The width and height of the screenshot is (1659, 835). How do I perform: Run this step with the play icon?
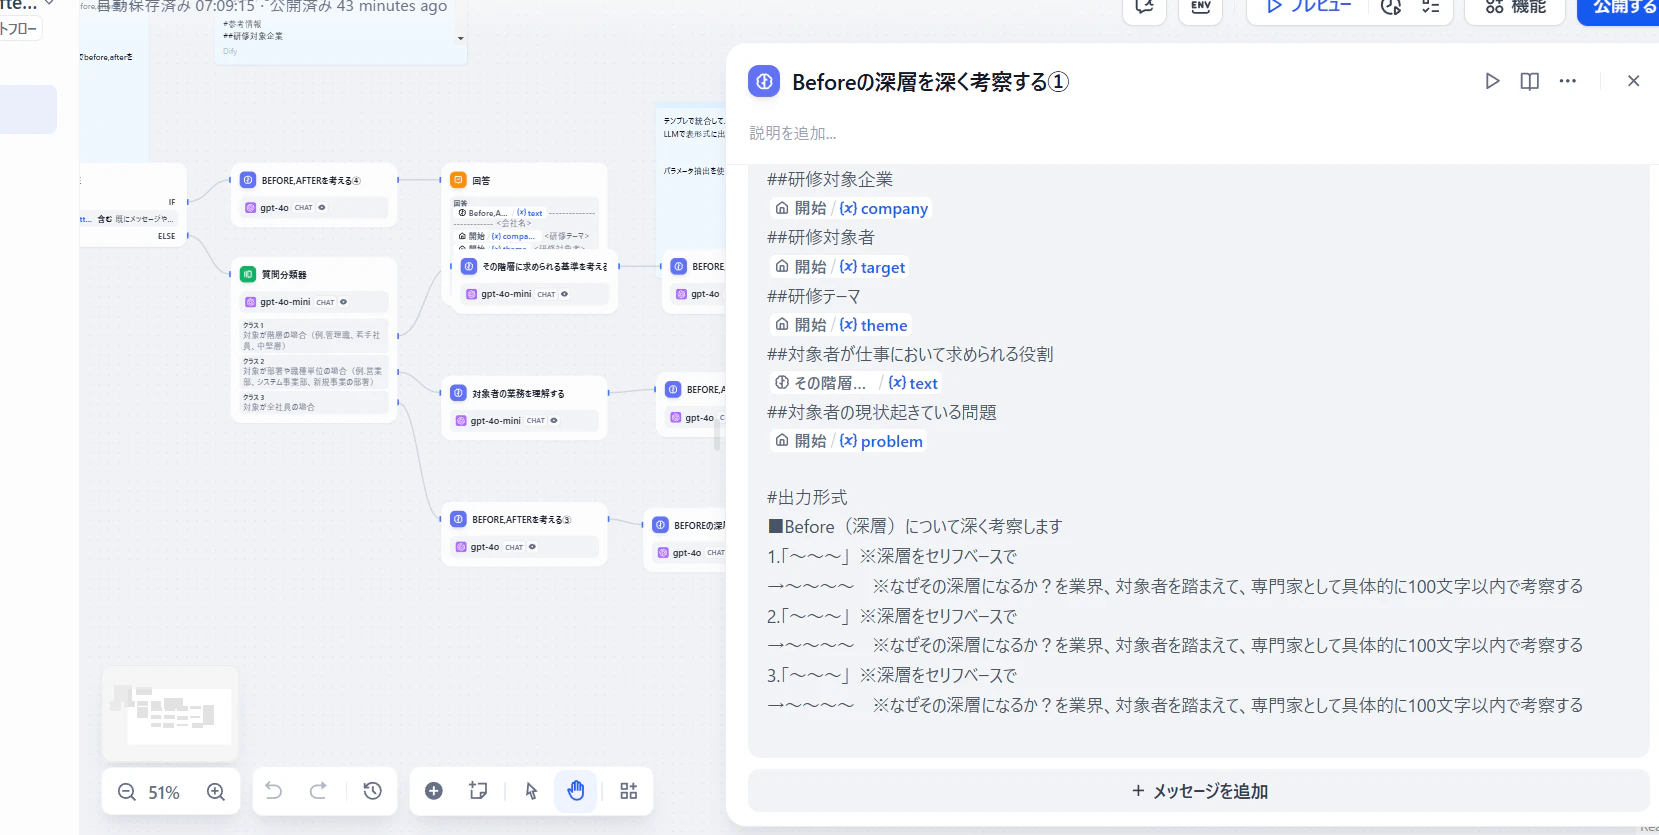(x=1492, y=81)
